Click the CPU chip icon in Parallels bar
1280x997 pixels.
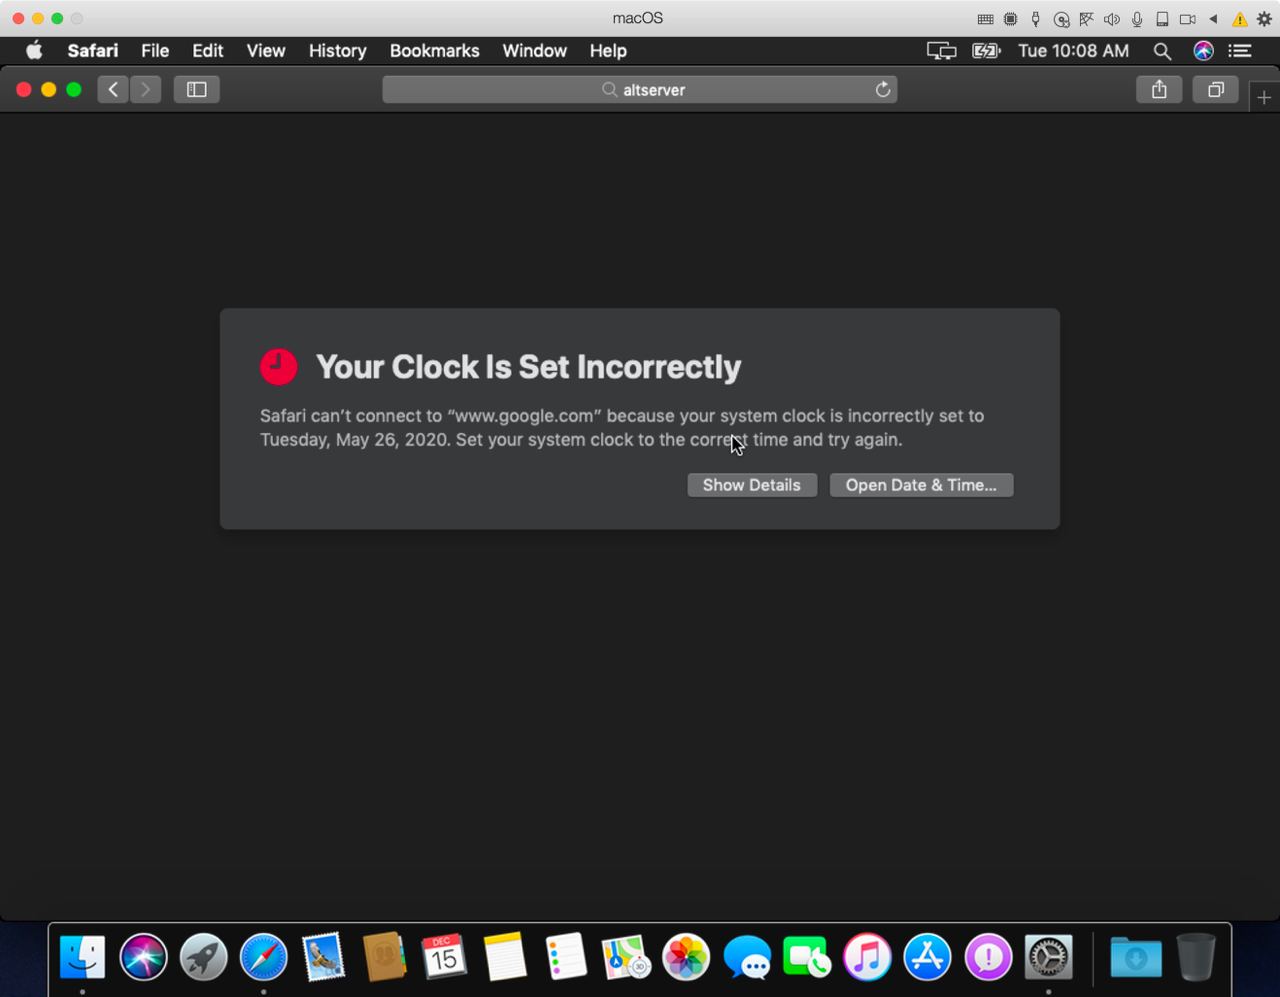pos(1011,19)
